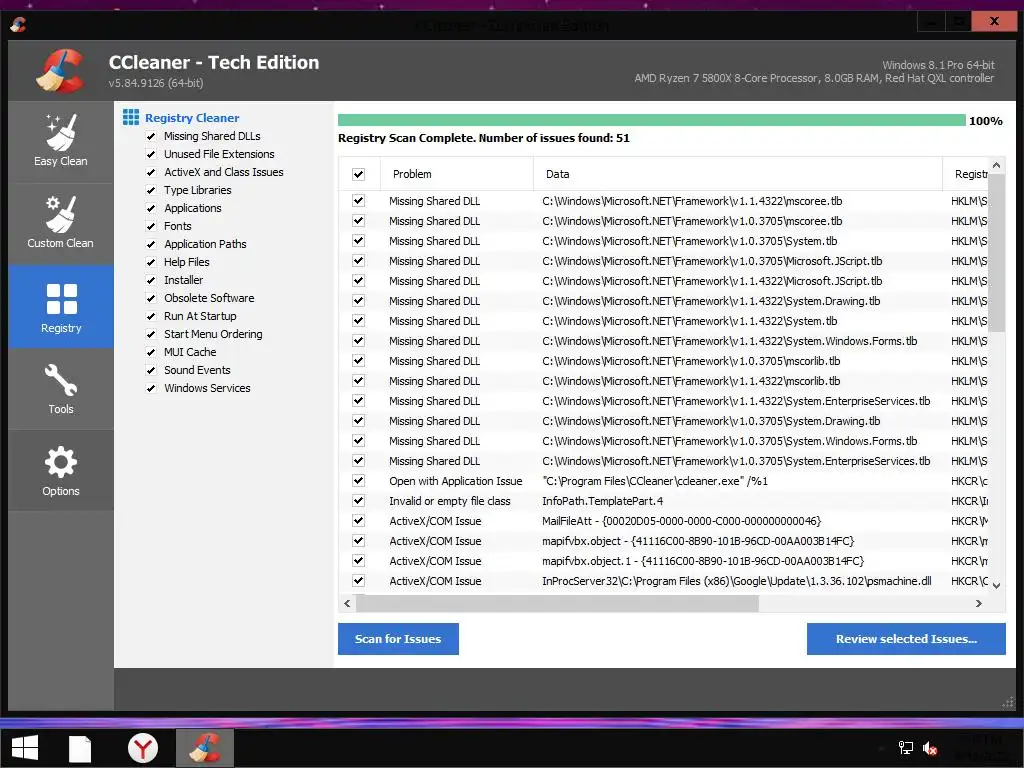1024x768 pixels.
Task: Uncheck the InfoPath.TemplatePart.4 row checkbox
Action: [359, 501]
